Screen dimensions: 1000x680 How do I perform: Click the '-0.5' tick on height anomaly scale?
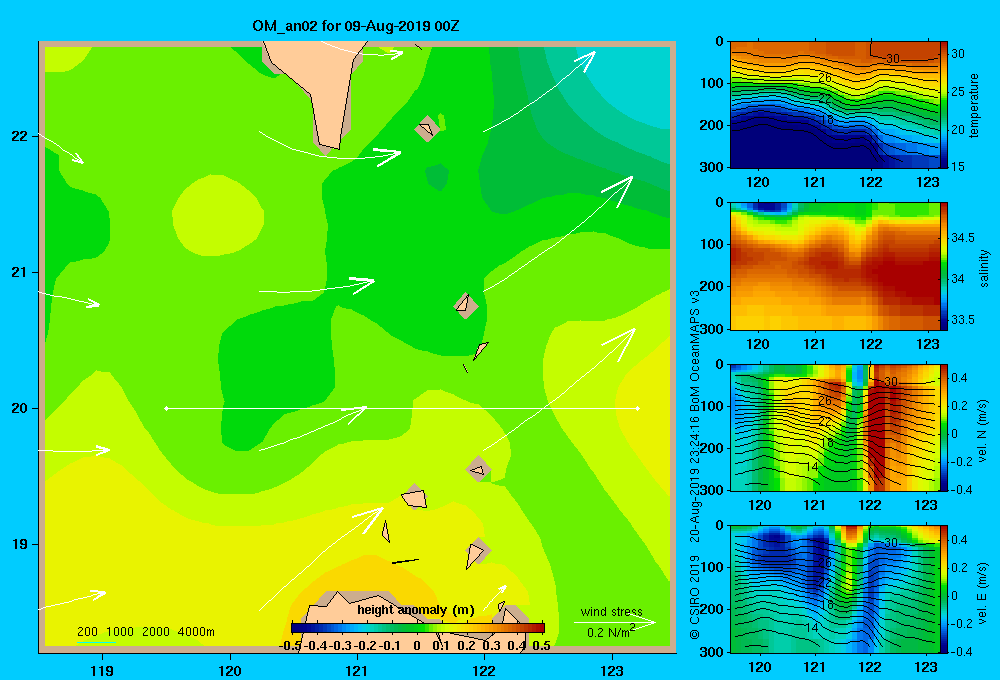pos(290,646)
